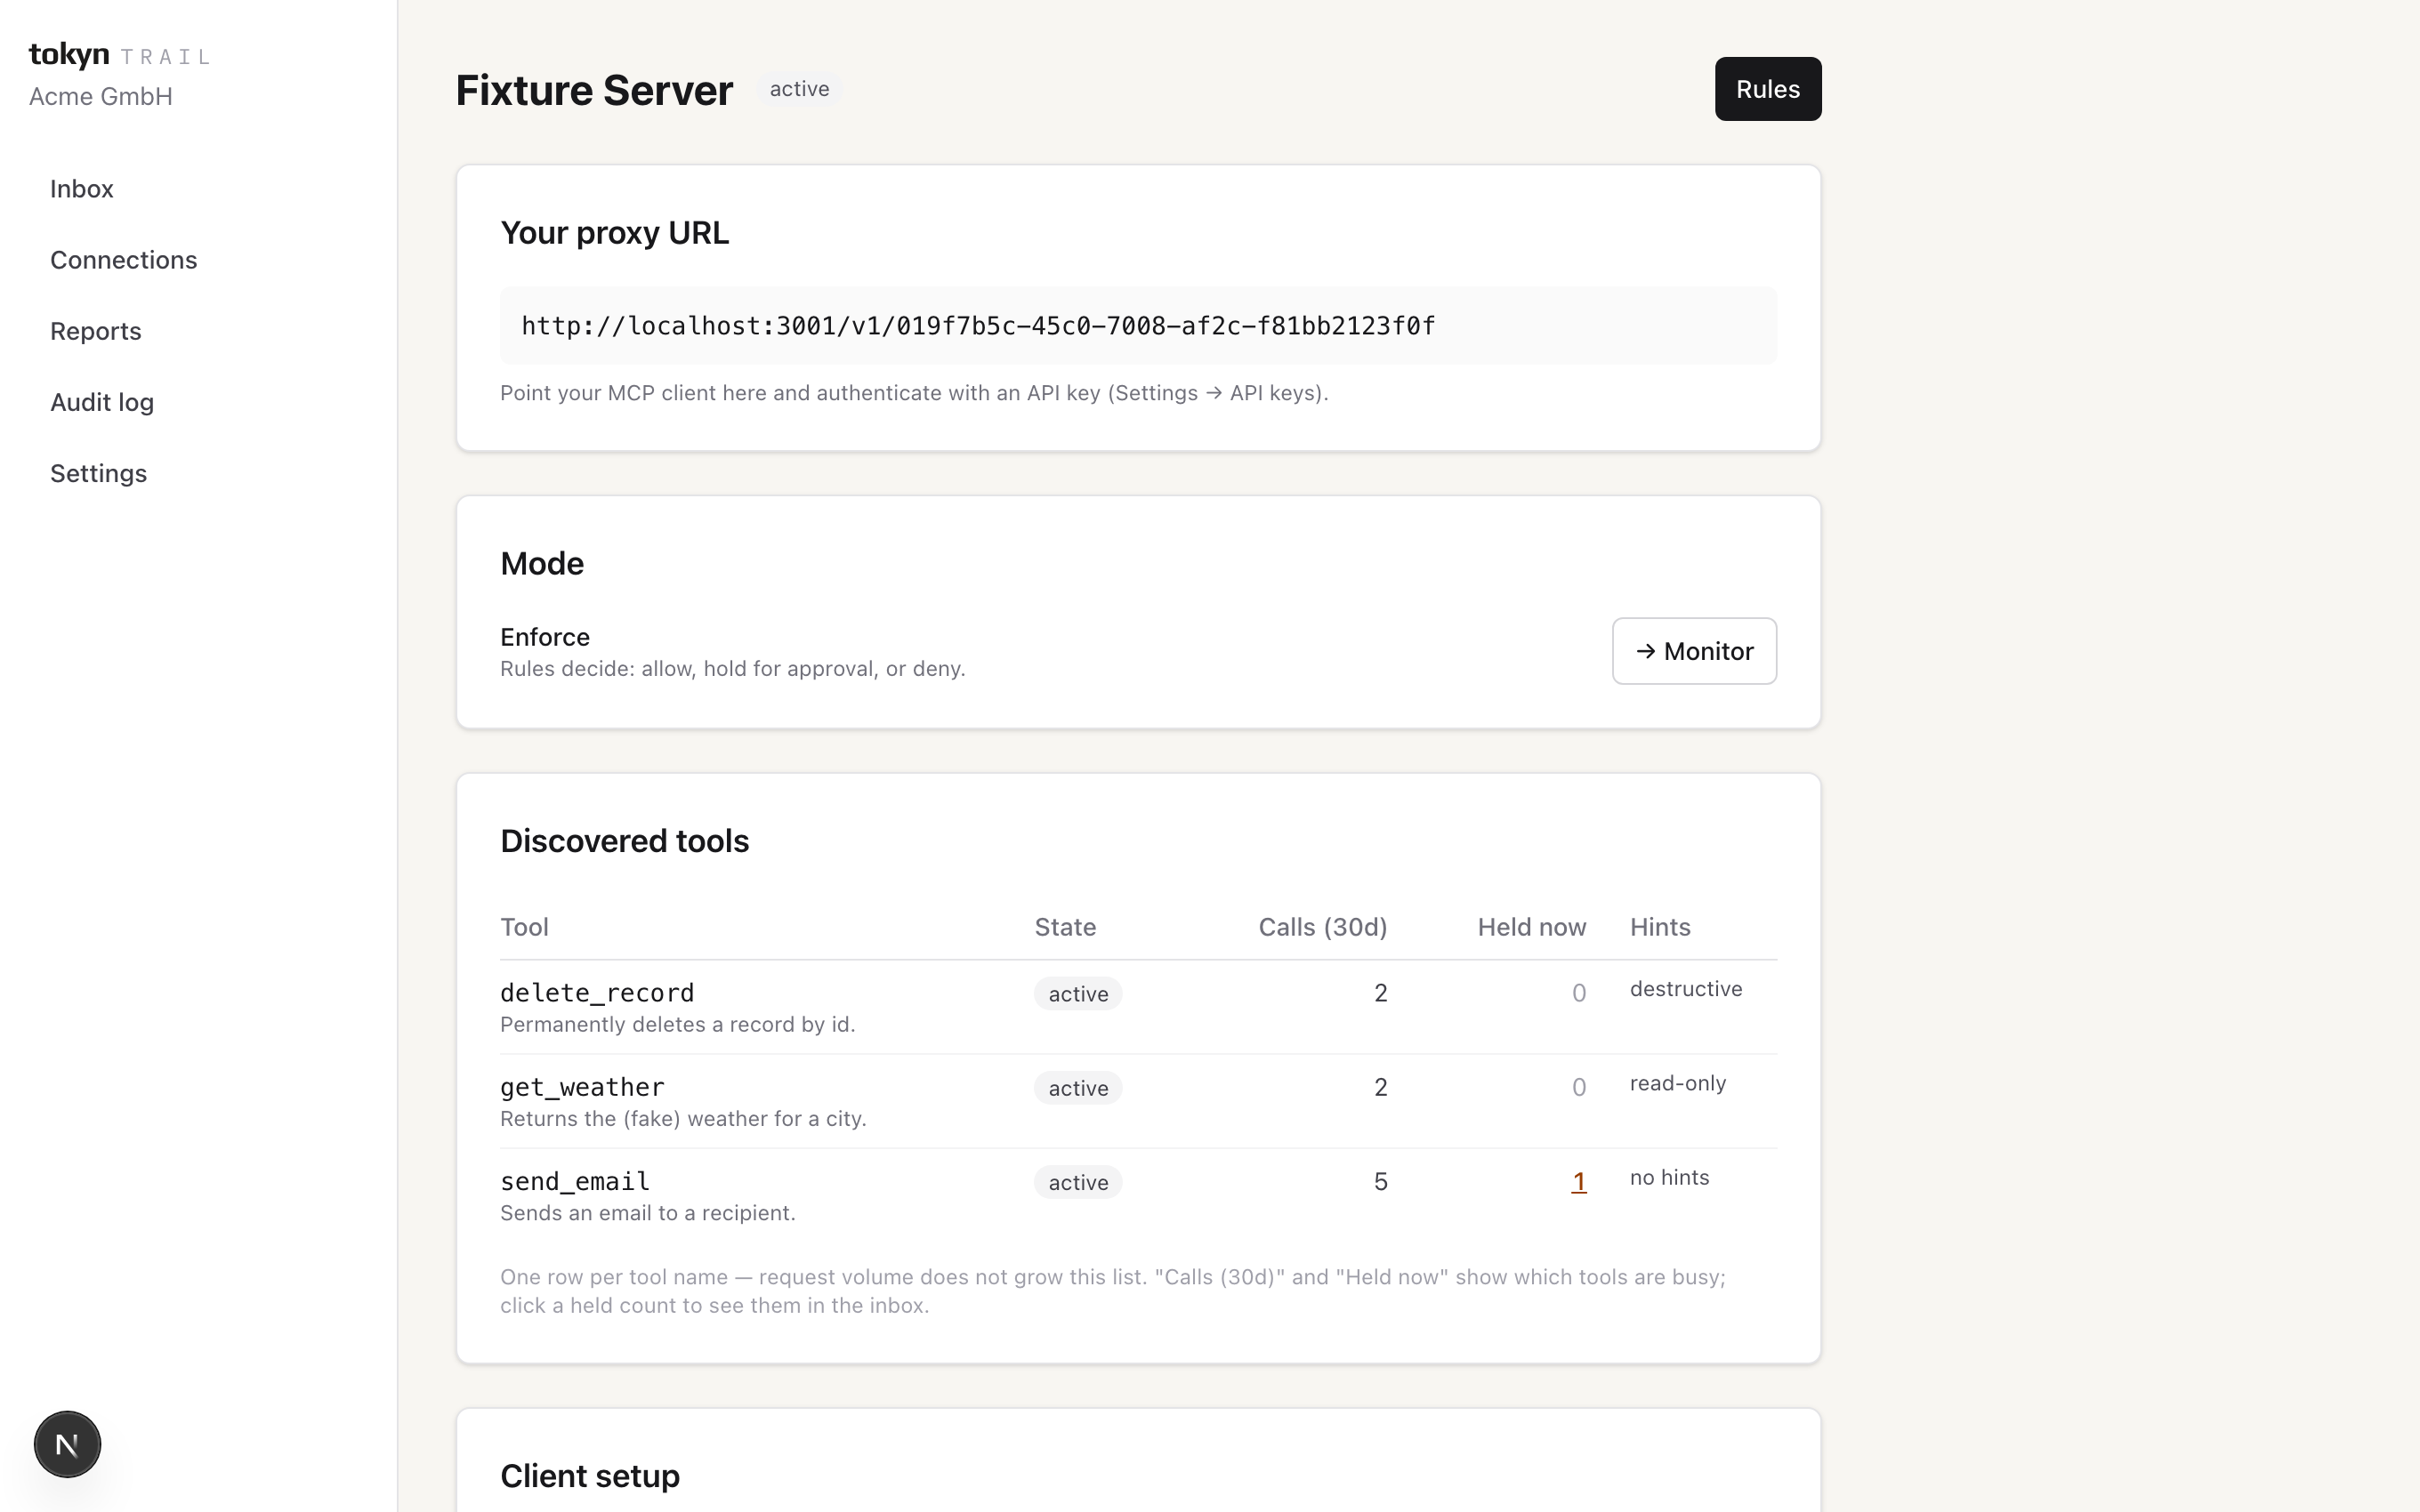Click the get_weather tool name
Viewport: 2420px width, 1512px height.
582,1087
